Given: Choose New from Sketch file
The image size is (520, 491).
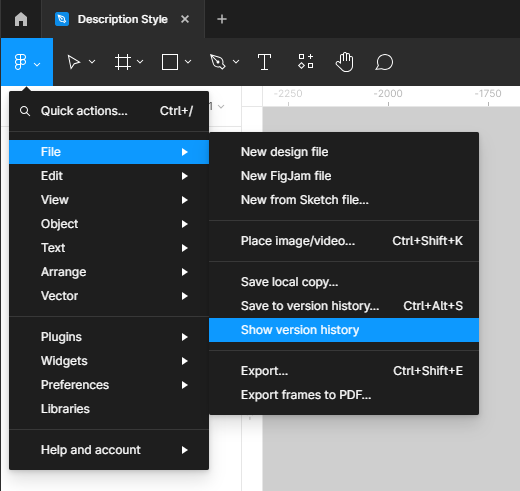Looking at the screenshot, I should pos(344,200).
